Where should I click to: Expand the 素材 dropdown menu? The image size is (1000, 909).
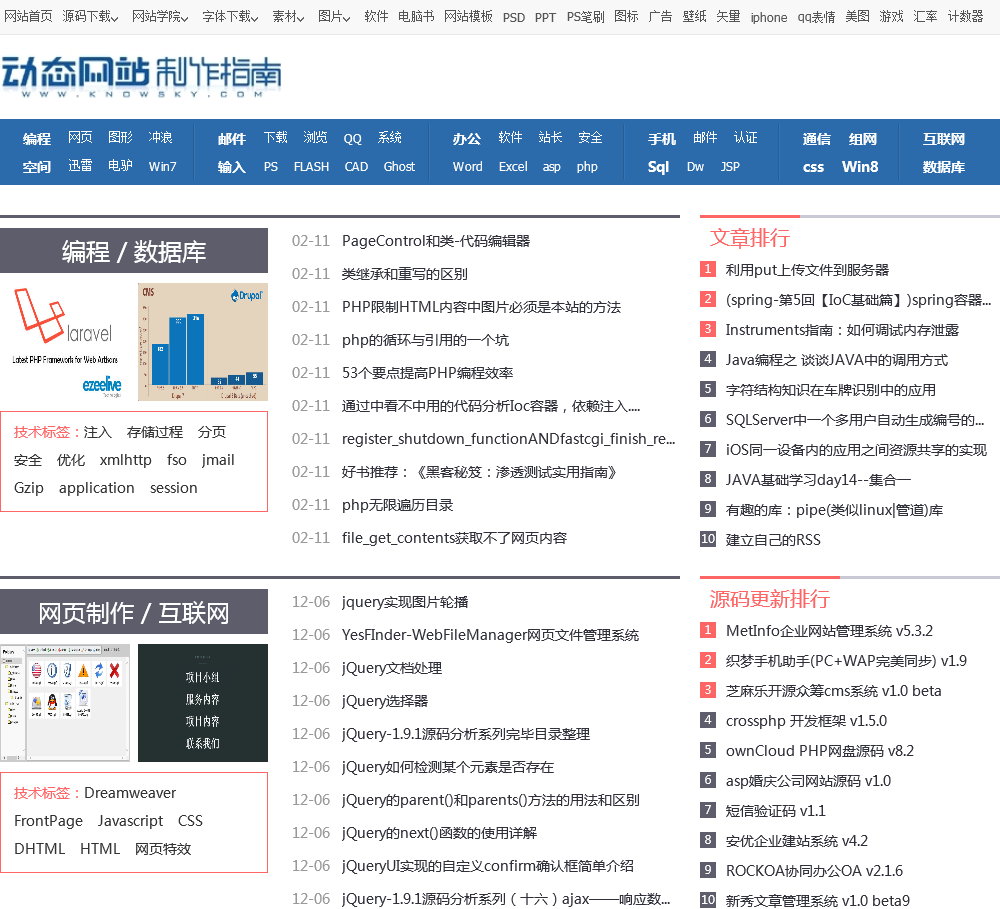[288, 17]
